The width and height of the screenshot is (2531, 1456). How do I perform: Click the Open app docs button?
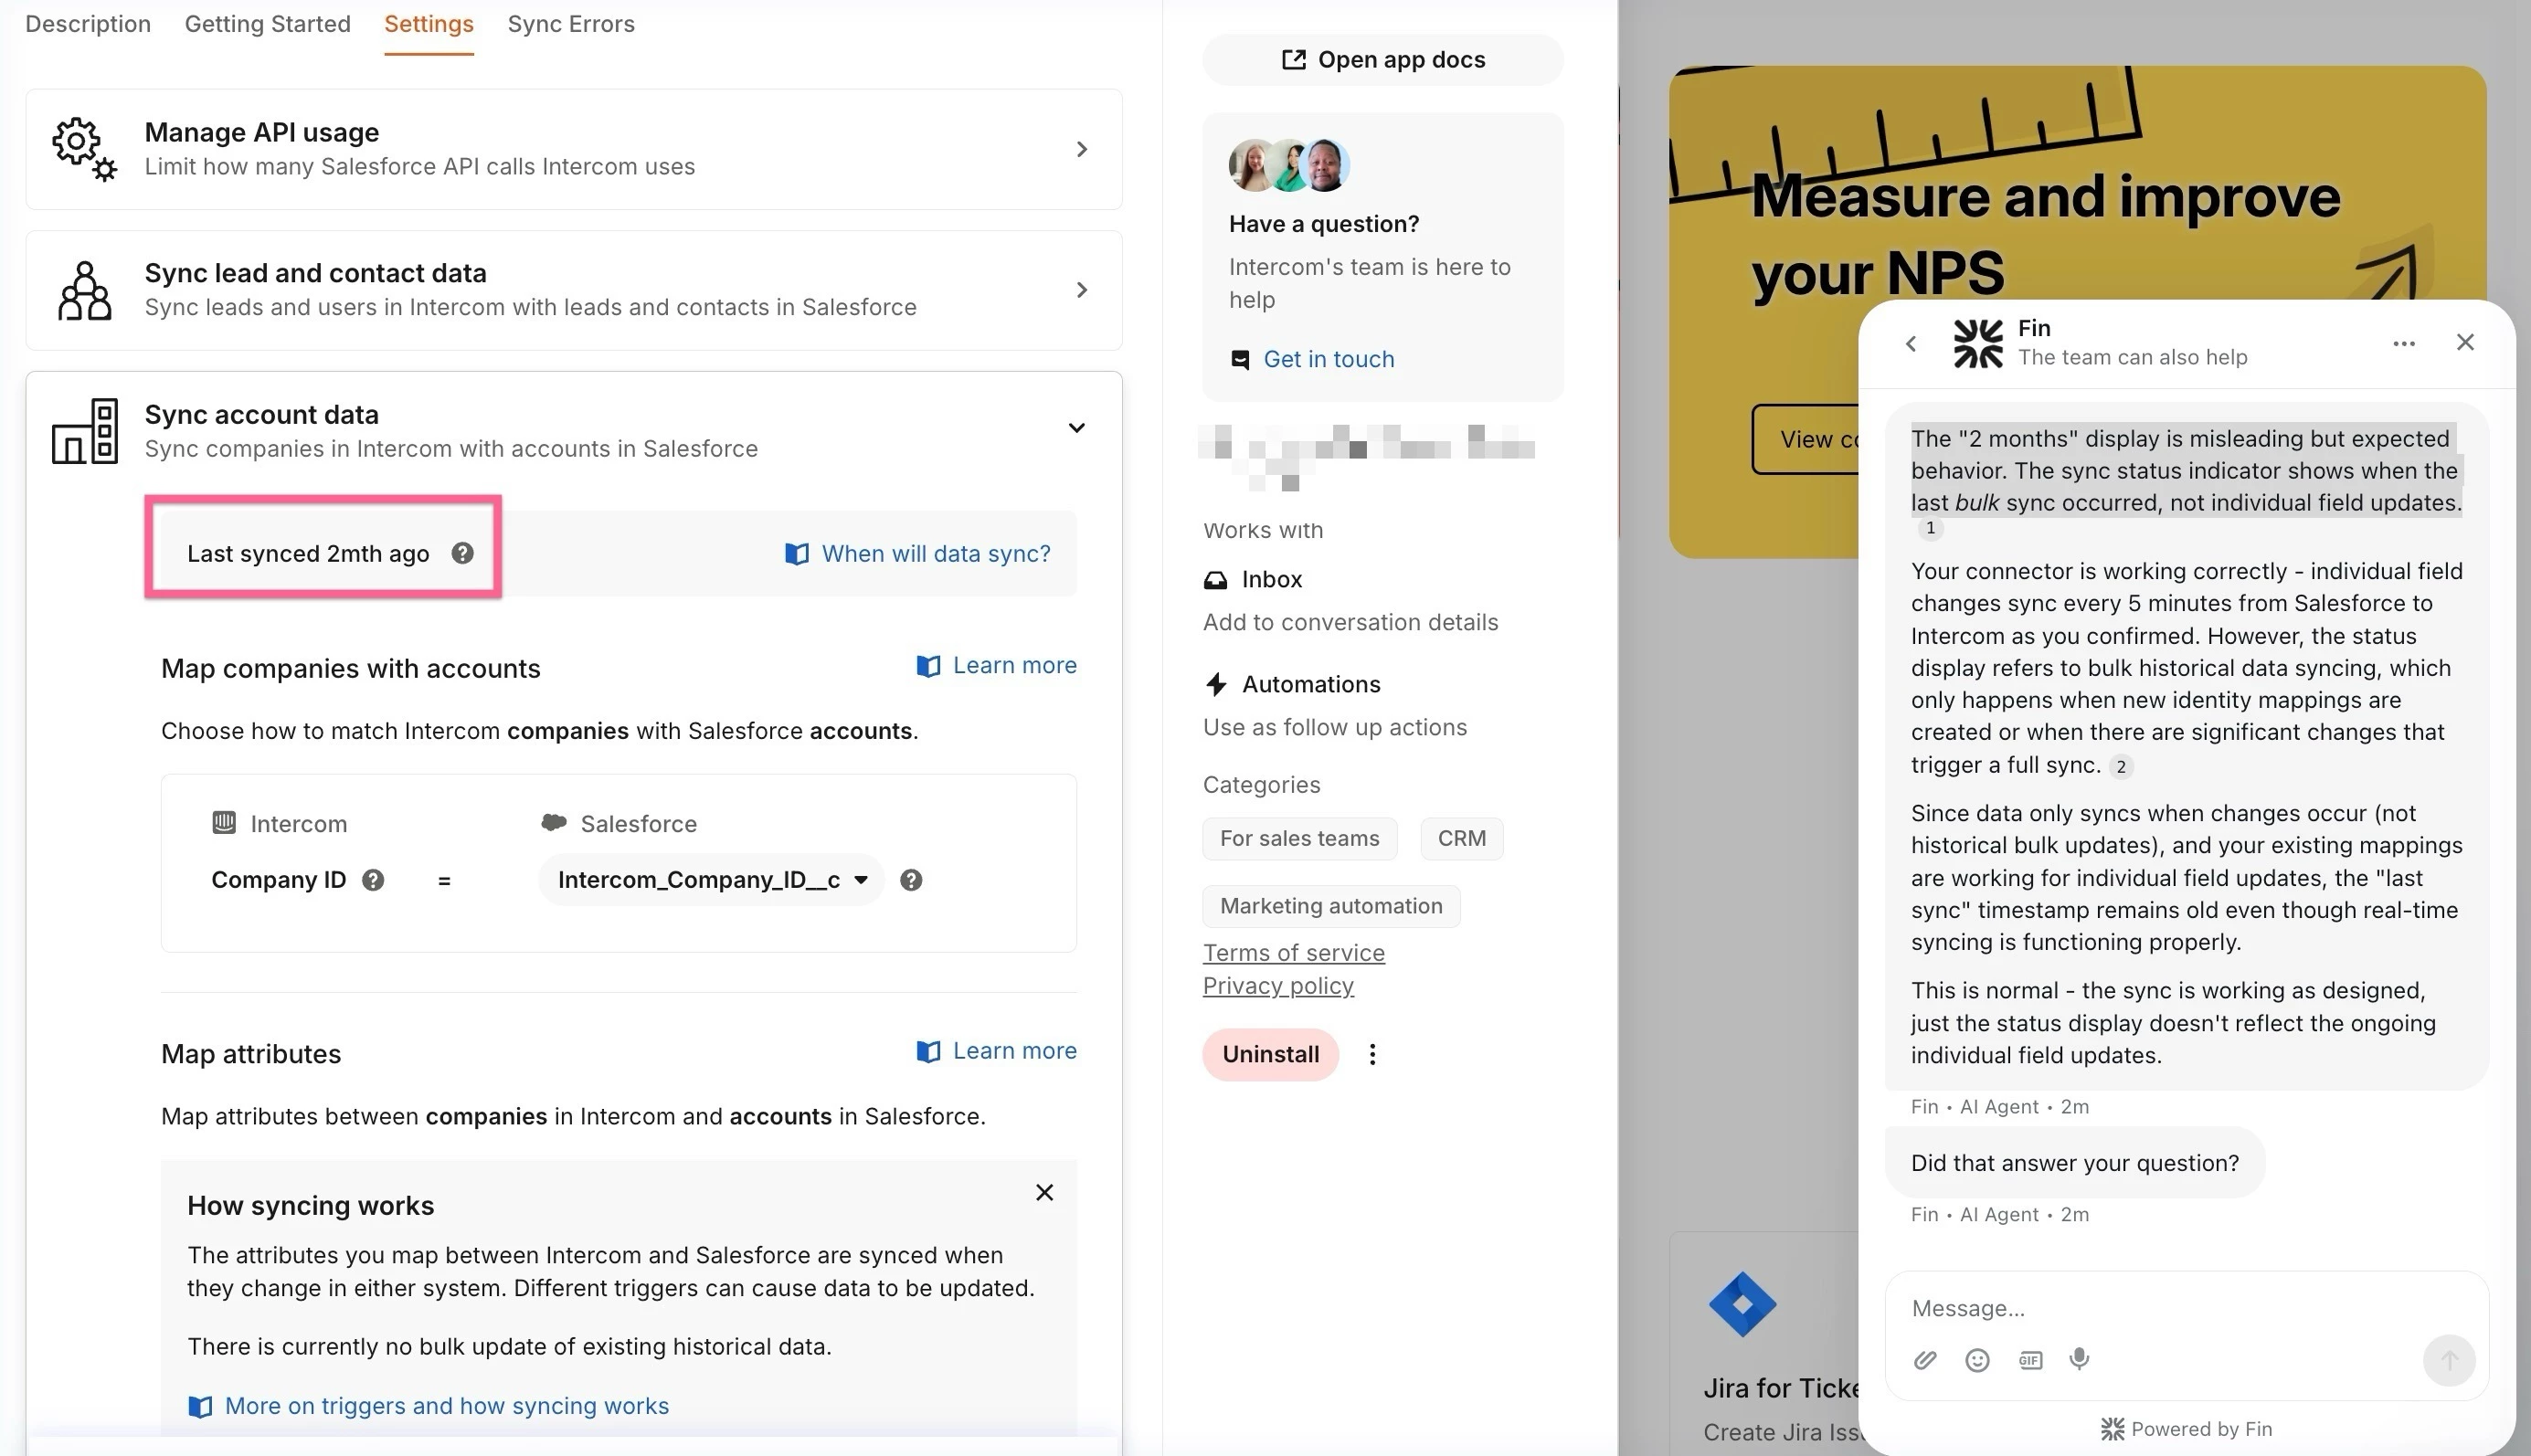[x=1383, y=60]
